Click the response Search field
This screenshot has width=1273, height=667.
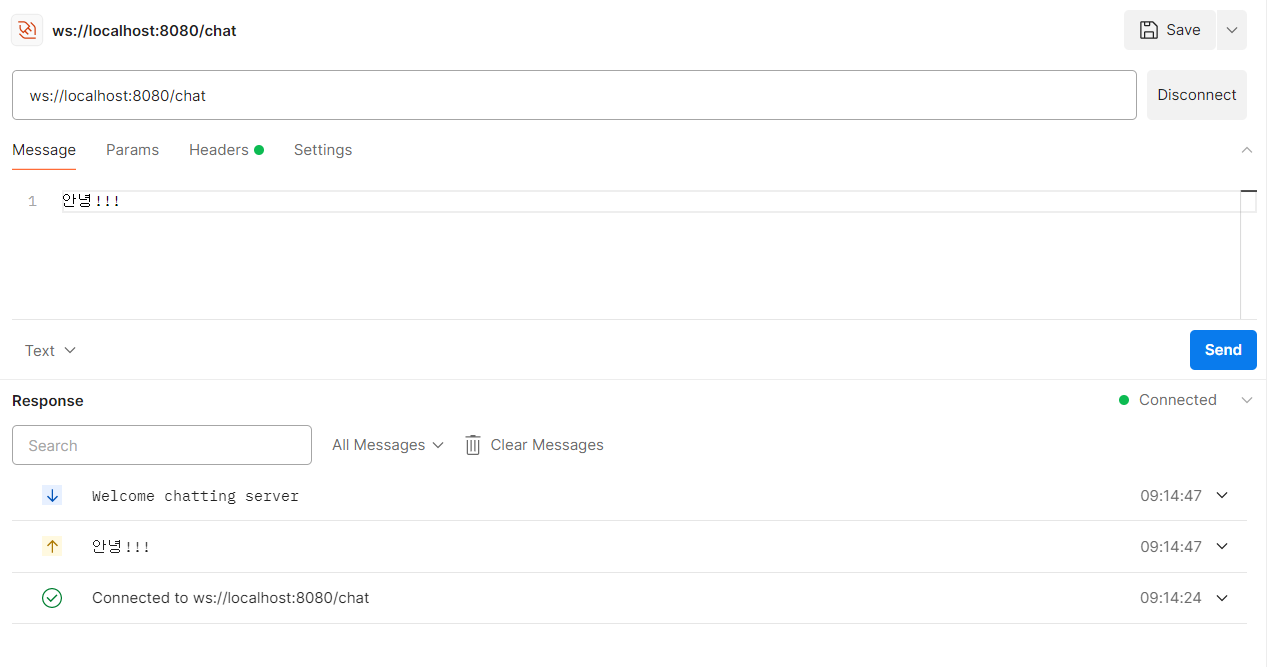(x=162, y=445)
